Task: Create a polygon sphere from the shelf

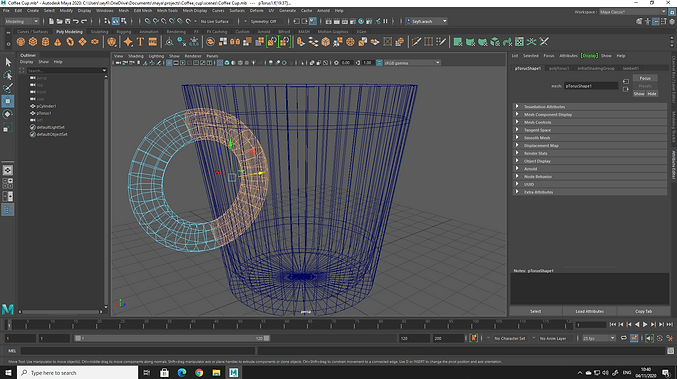Action: pyautogui.click(x=20, y=42)
